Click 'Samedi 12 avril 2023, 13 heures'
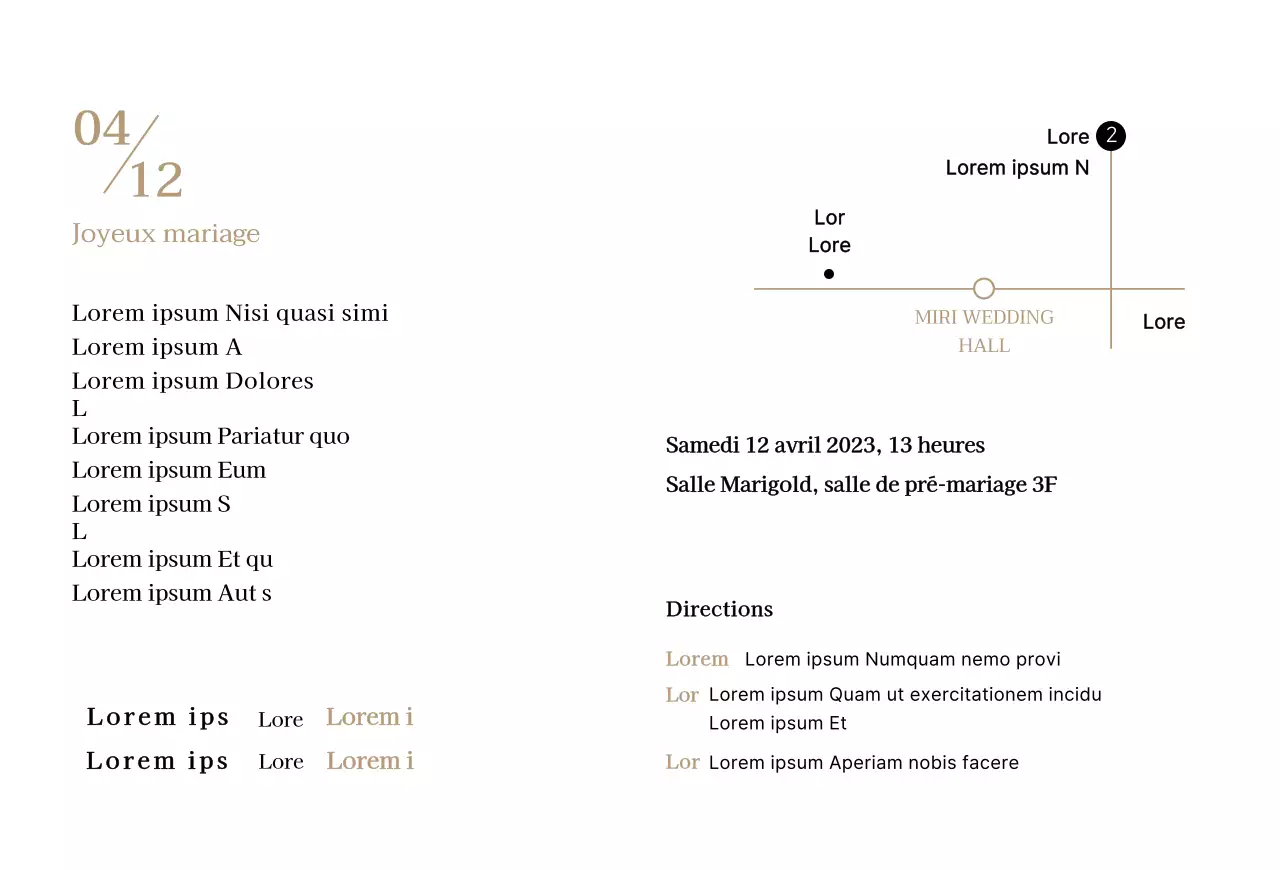Screen dimensions: 1280x870 [825, 445]
